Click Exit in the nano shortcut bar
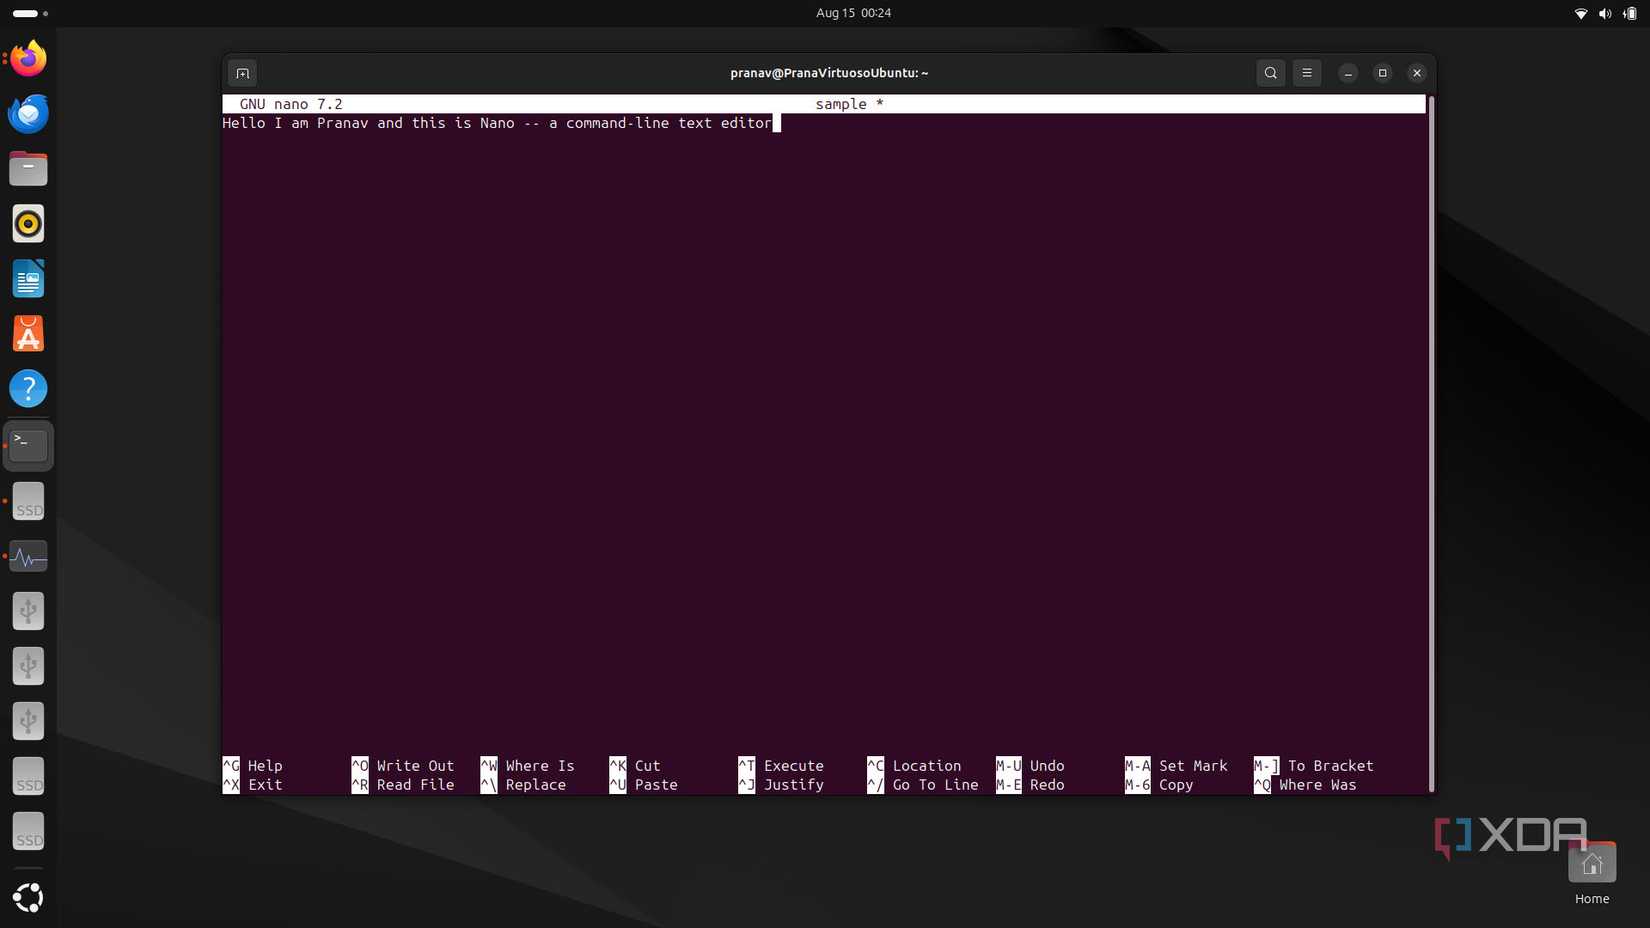This screenshot has width=1650, height=928. 264,785
